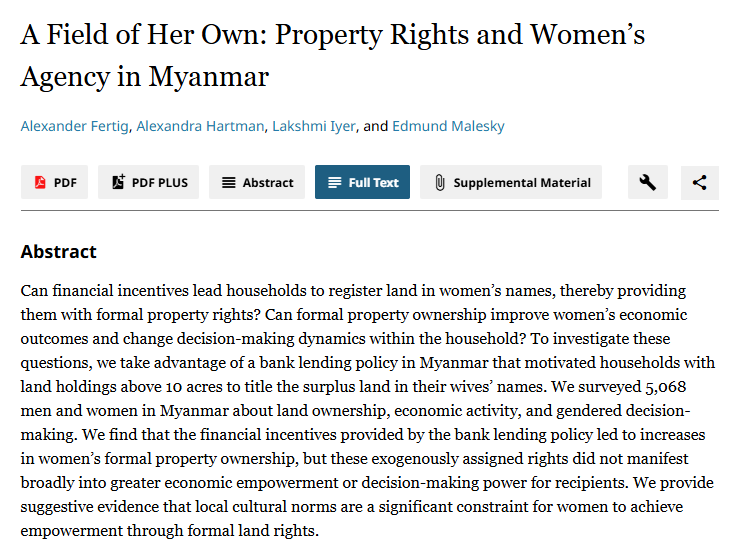Click the article title heading

(x=332, y=55)
